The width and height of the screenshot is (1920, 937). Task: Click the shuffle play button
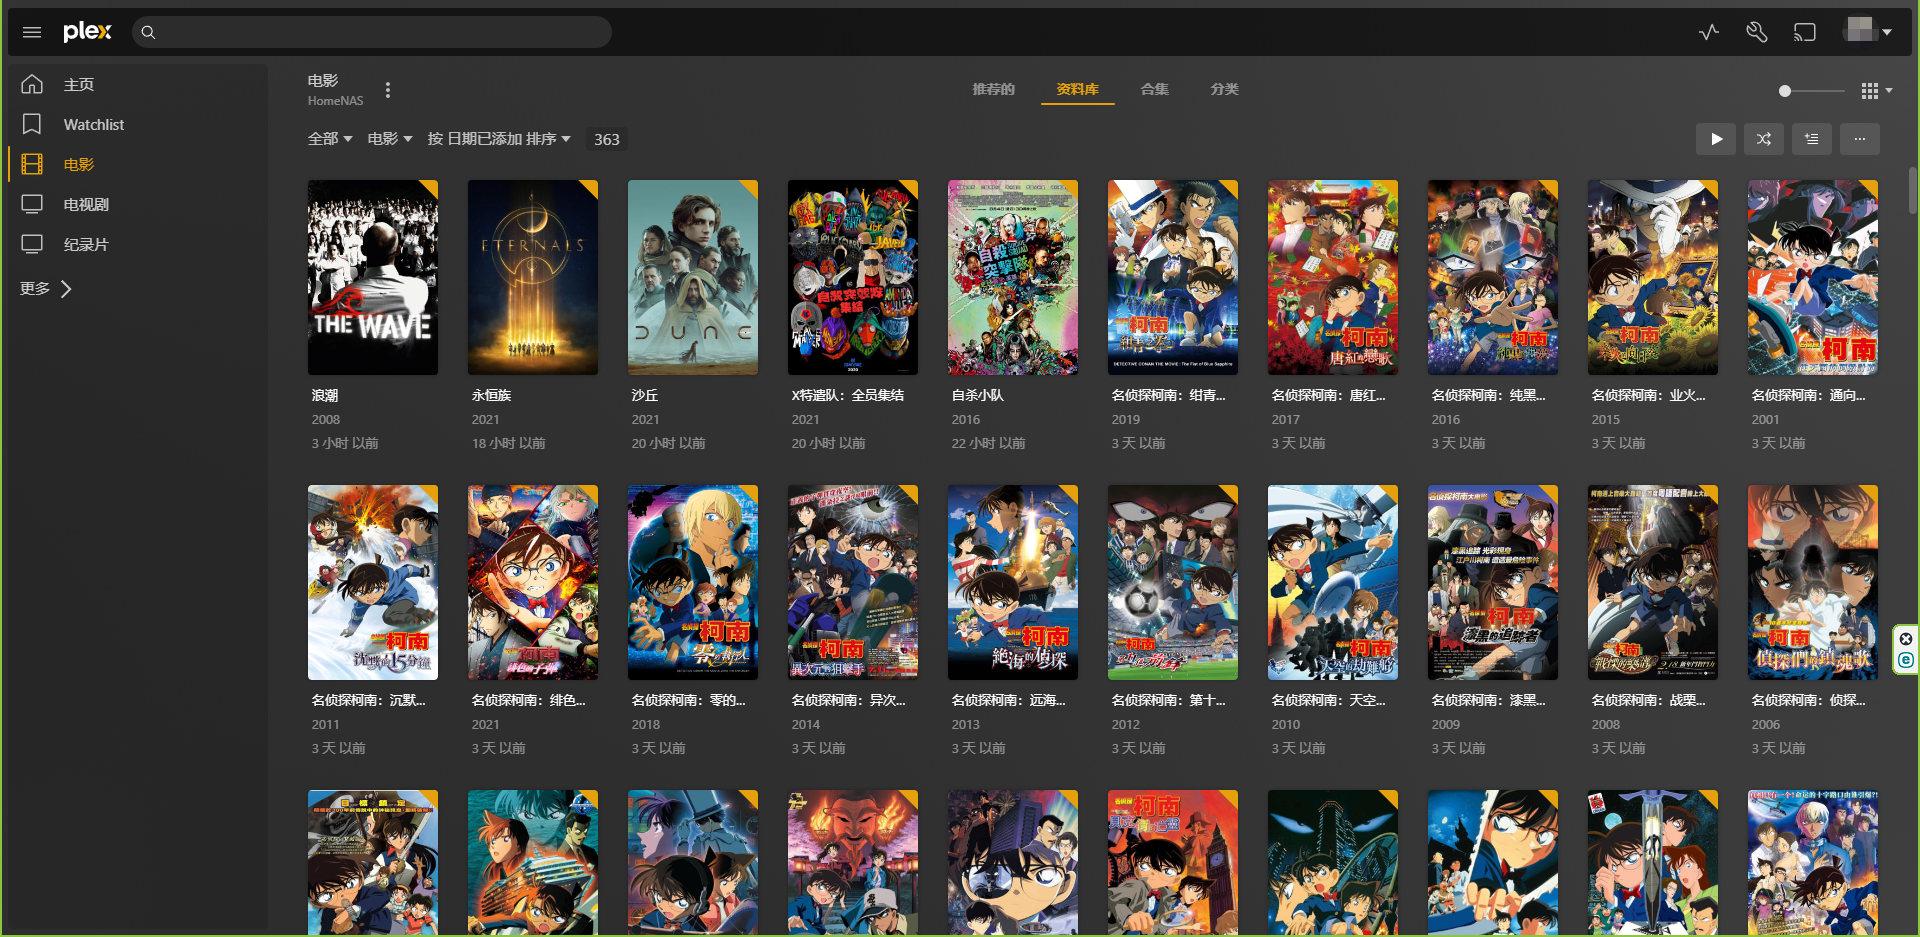(1764, 139)
